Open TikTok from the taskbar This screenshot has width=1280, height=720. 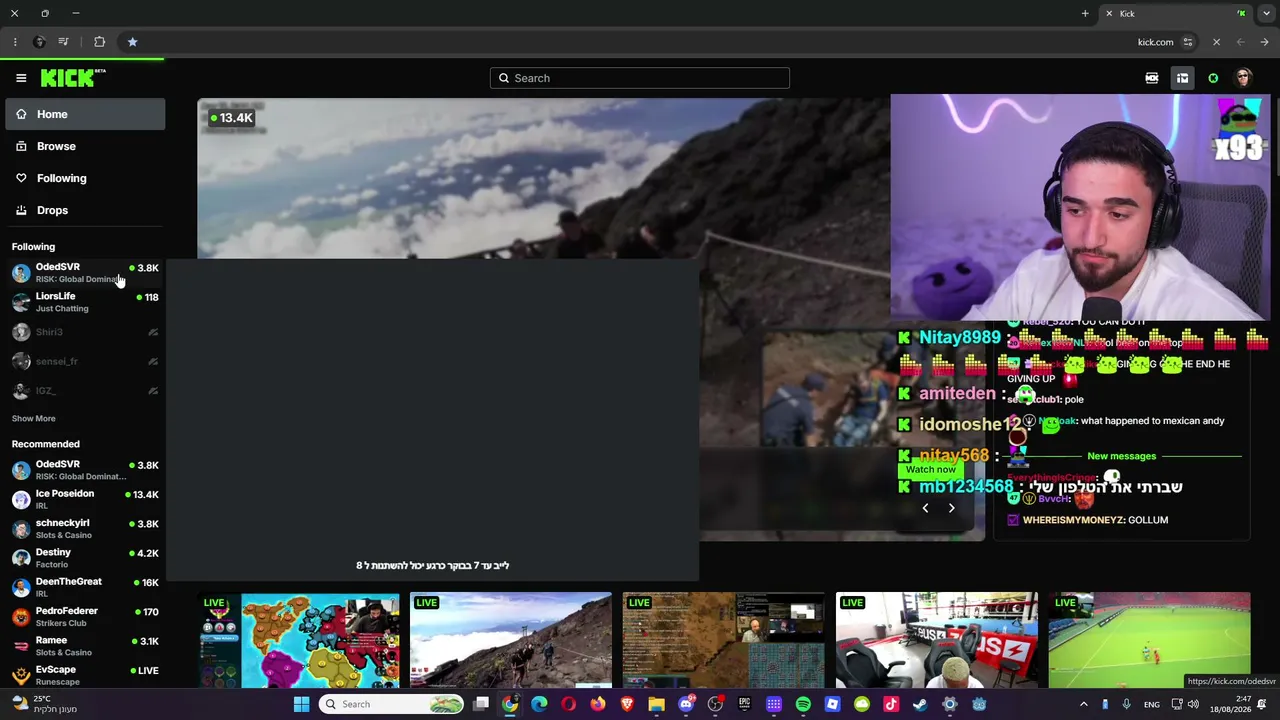tap(891, 704)
